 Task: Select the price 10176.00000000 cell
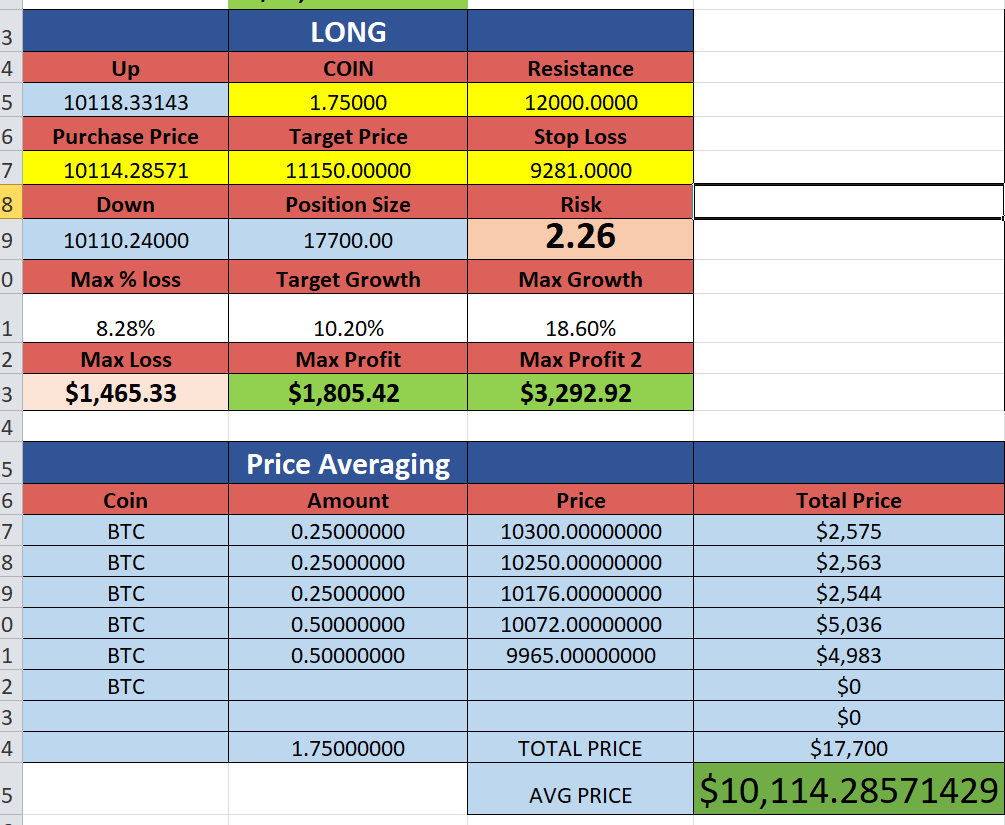(x=581, y=592)
